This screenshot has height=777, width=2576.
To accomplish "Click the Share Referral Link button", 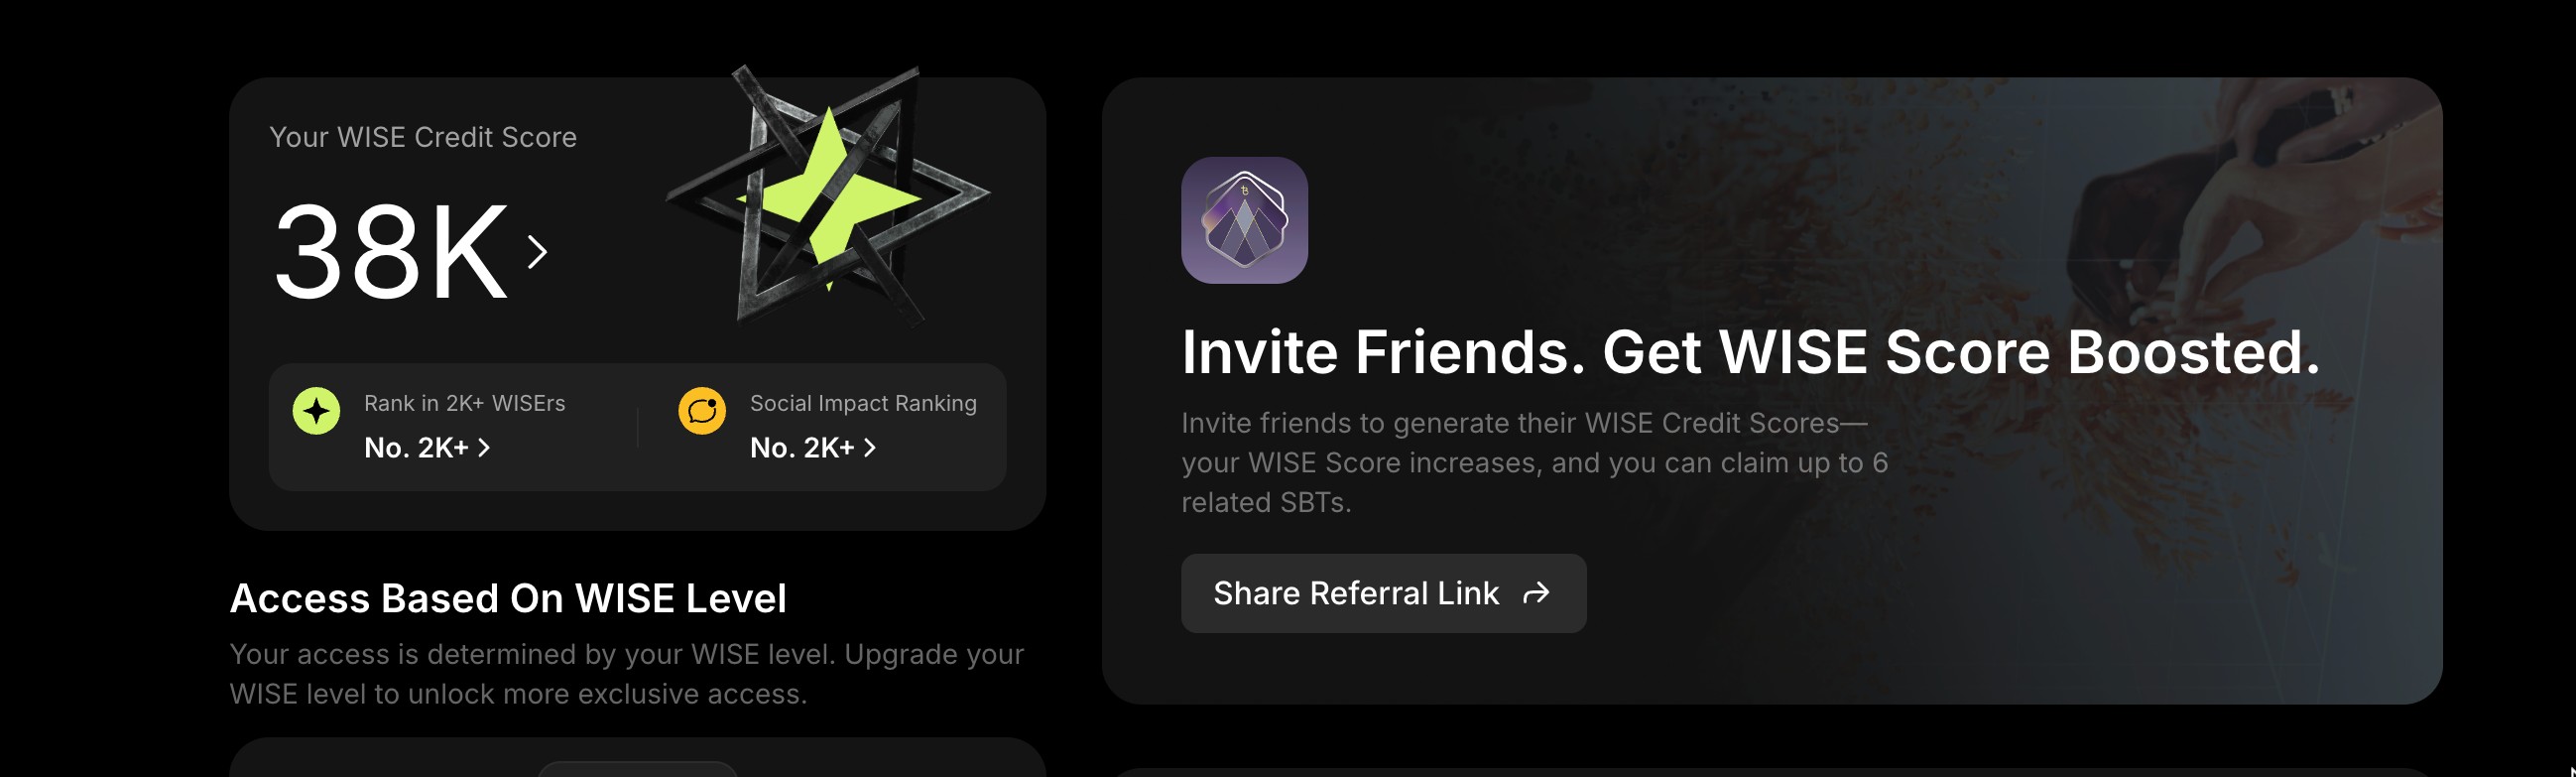I will coord(1383,593).
